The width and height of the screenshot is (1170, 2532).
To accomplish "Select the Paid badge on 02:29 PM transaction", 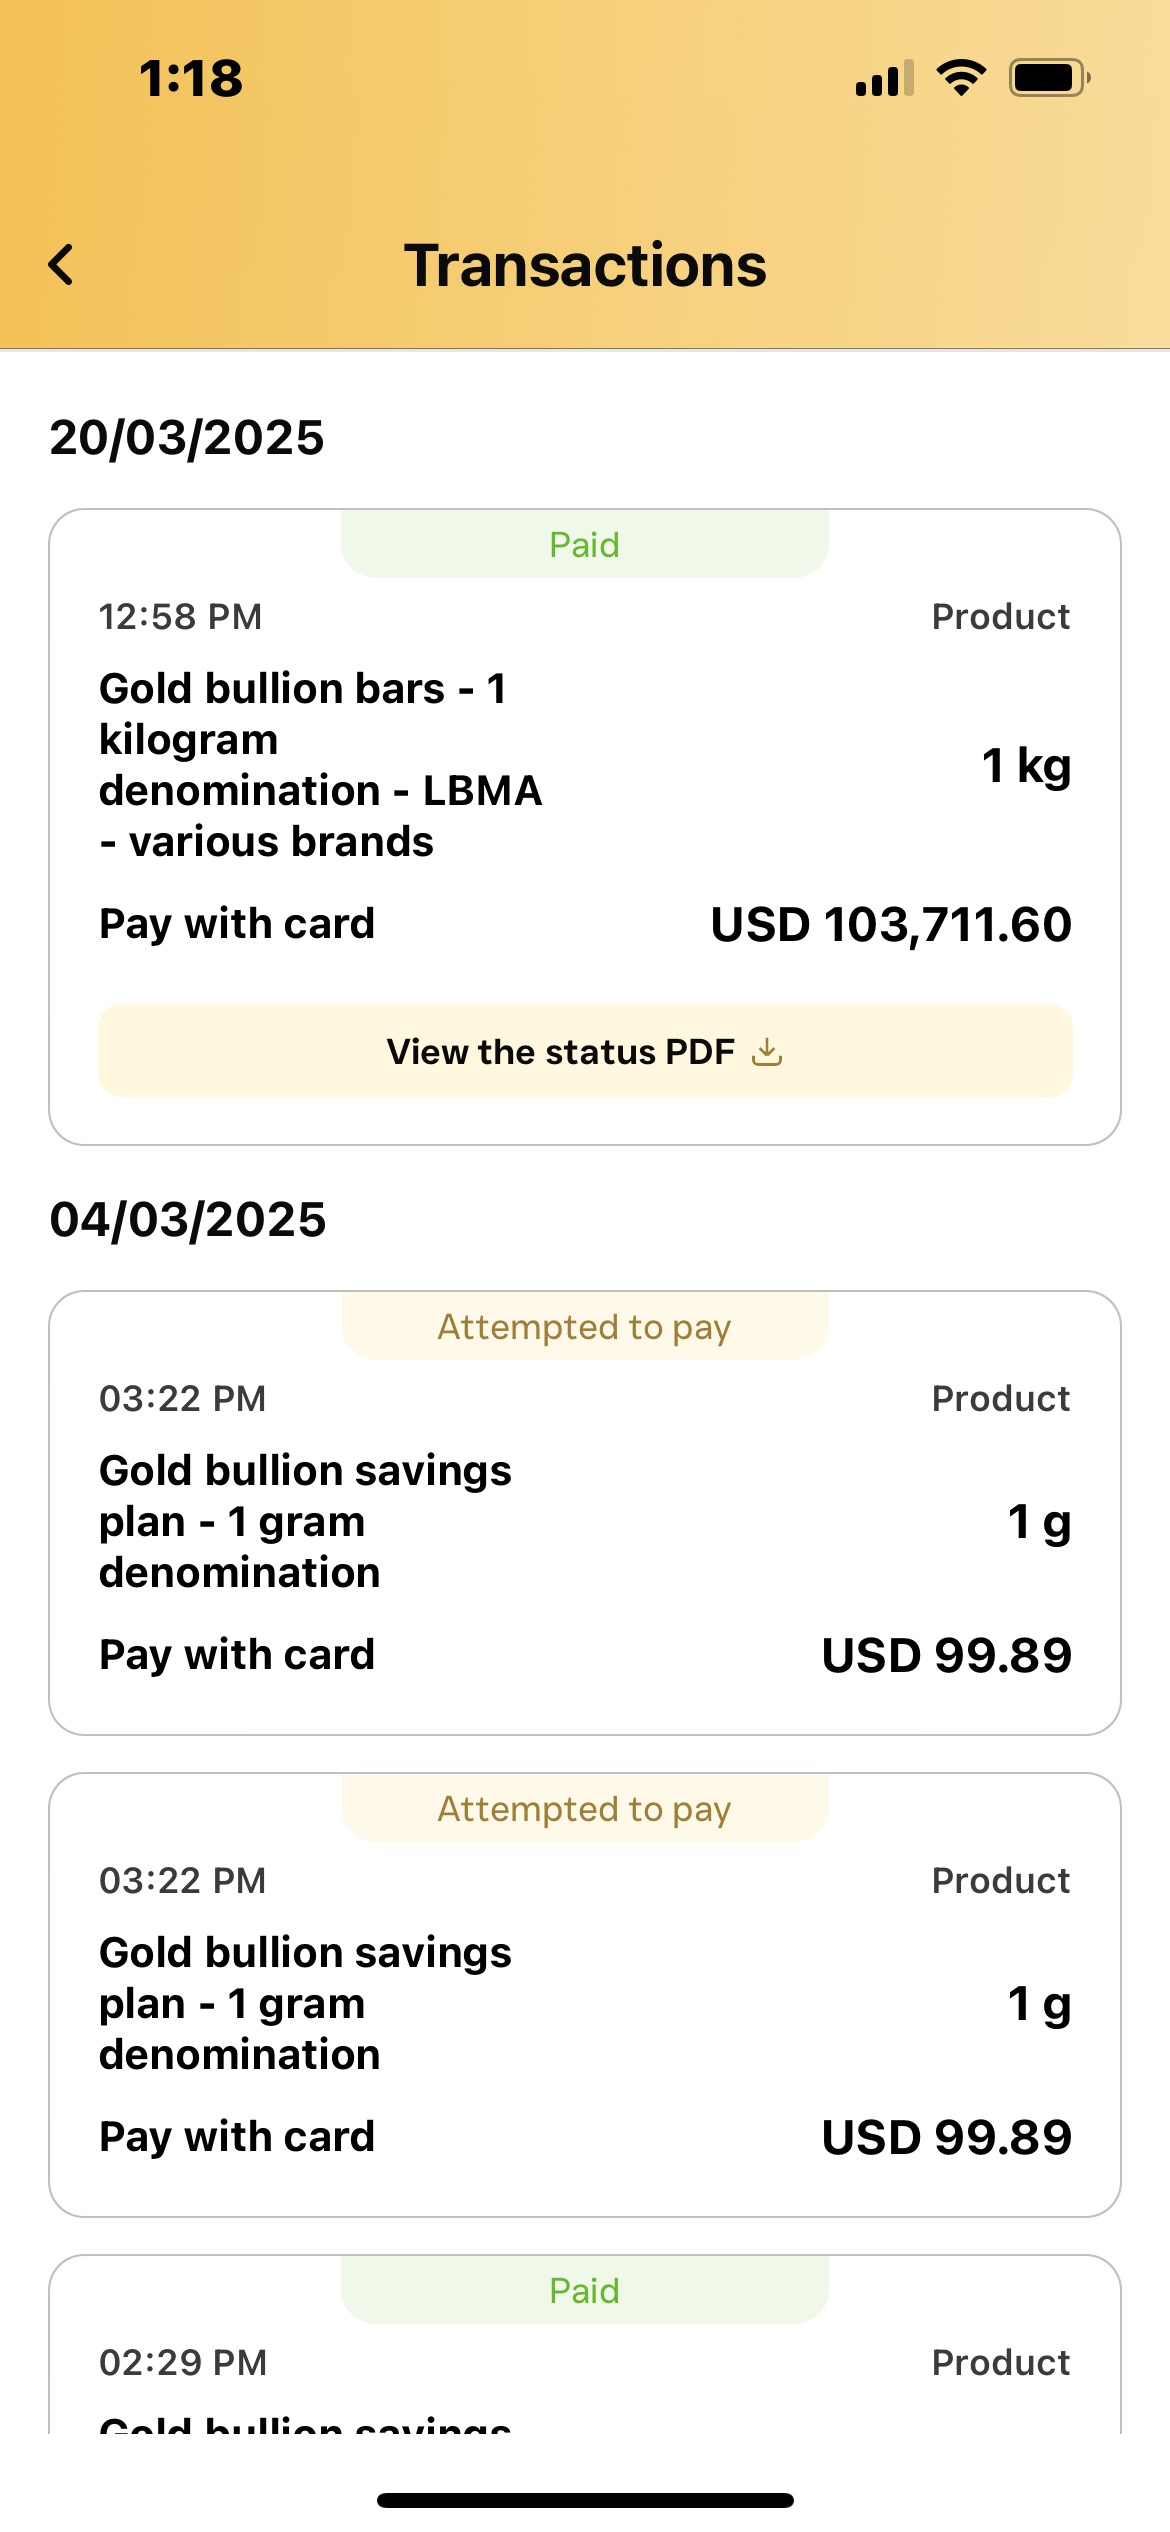I will 585,2290.
